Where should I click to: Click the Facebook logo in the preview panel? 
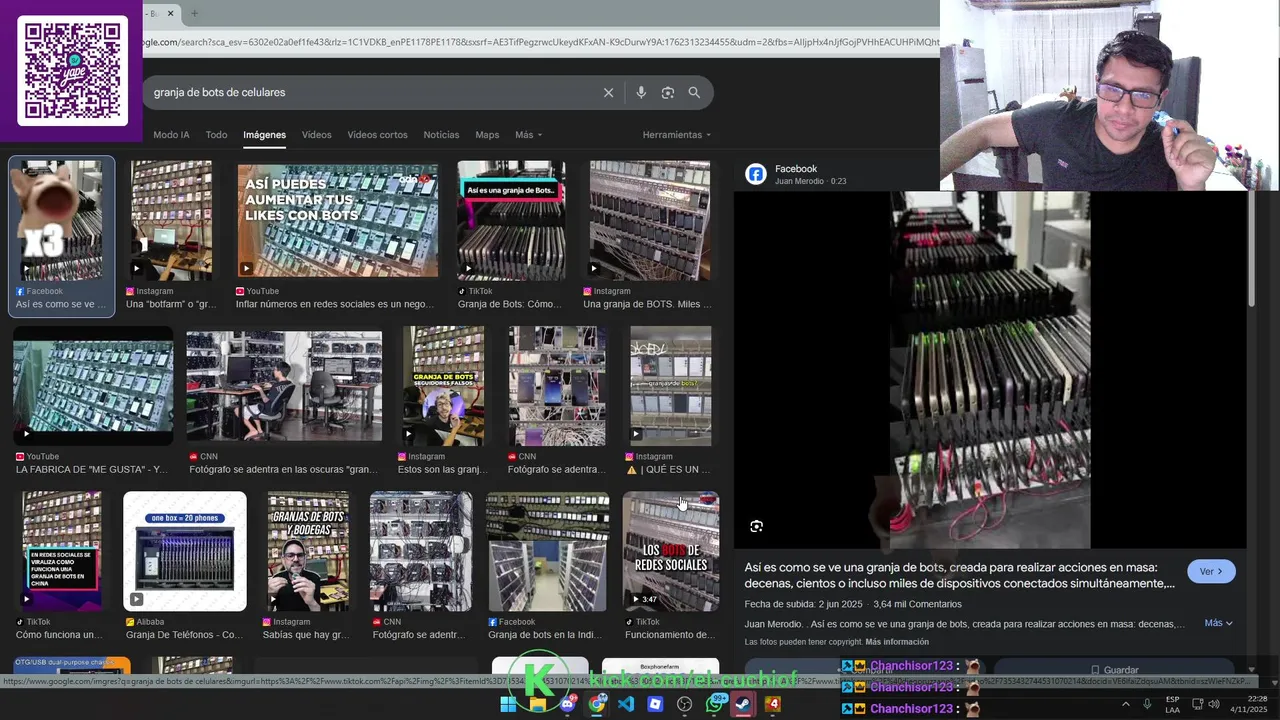click(x=756, y=174)
